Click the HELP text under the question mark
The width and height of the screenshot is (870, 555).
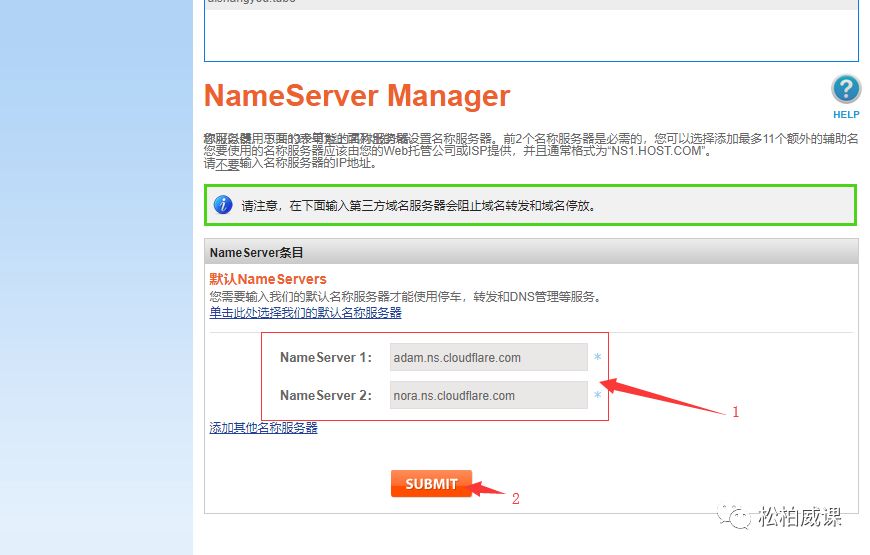[846, 115]
